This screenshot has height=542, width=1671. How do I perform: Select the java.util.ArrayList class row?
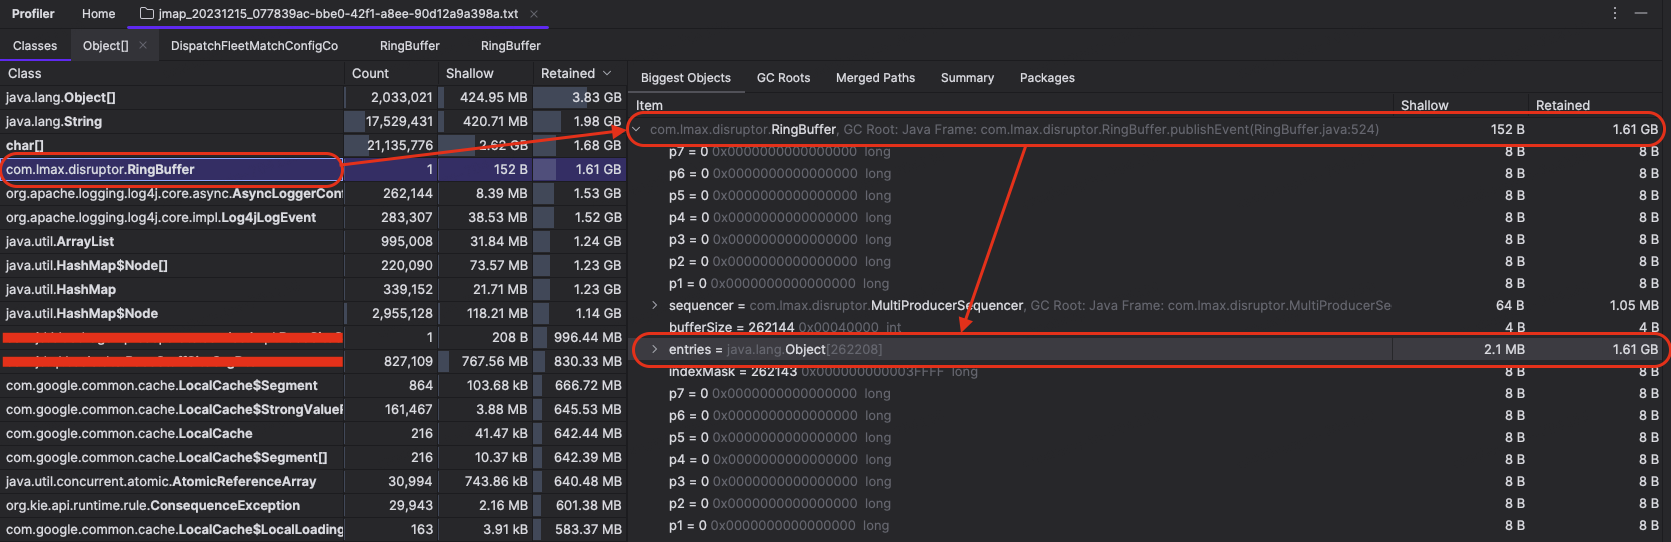tap(313, 241)
